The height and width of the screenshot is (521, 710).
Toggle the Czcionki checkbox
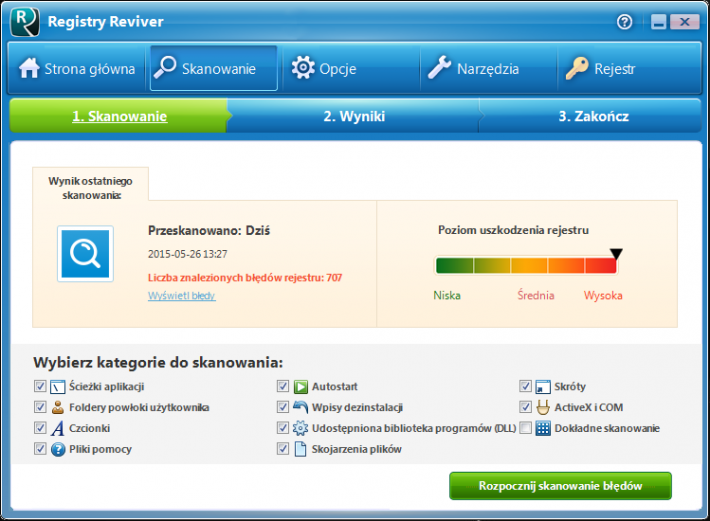pos(40,428)
